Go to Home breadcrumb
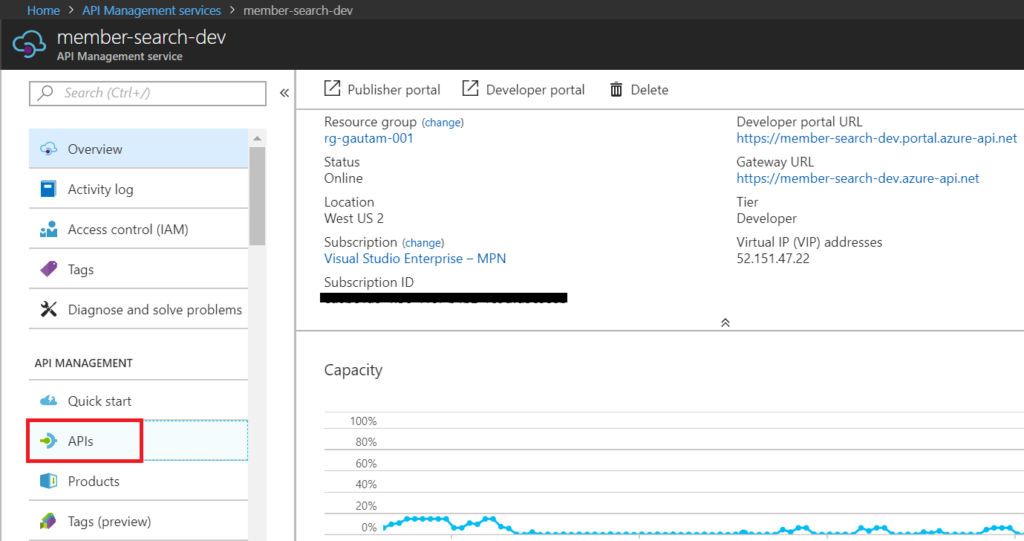The image size is (1024, 541). 43,10
